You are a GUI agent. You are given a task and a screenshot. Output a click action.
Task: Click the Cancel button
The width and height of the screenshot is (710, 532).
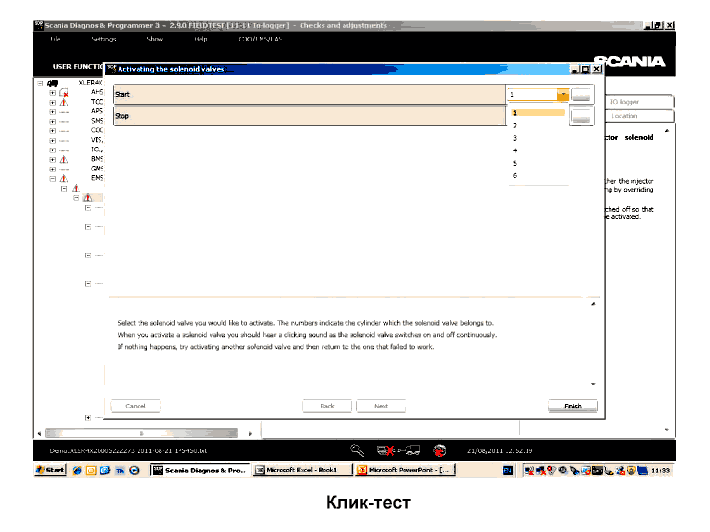(136, 406)
